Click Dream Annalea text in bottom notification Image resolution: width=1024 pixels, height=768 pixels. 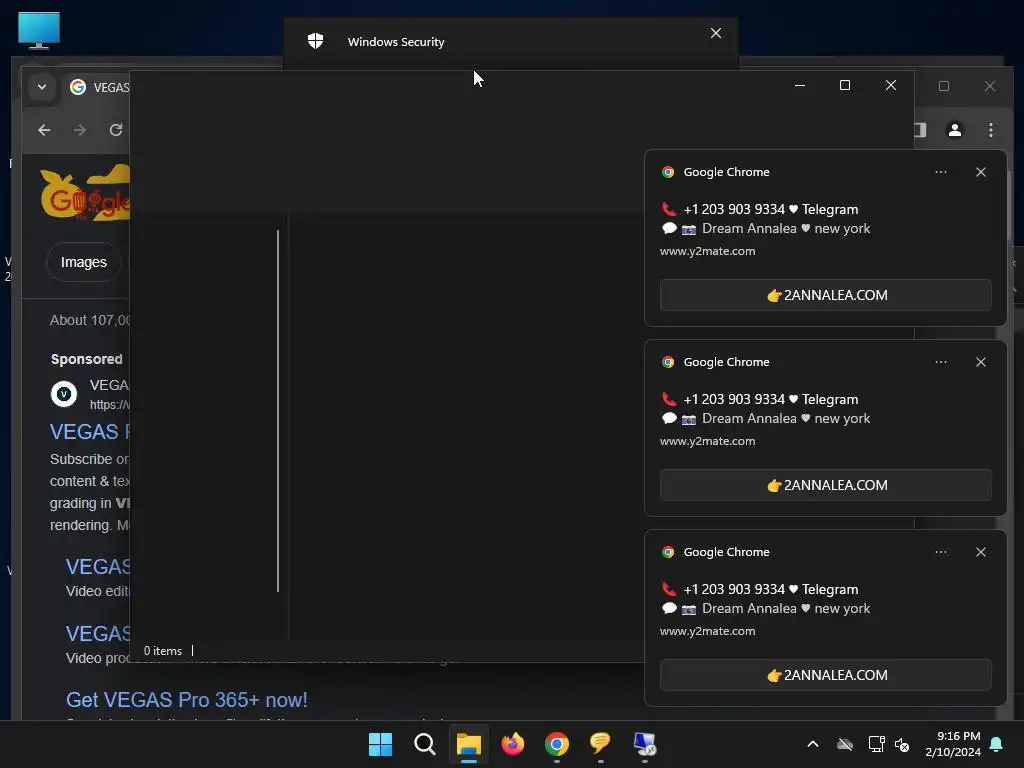pos(749,608)
